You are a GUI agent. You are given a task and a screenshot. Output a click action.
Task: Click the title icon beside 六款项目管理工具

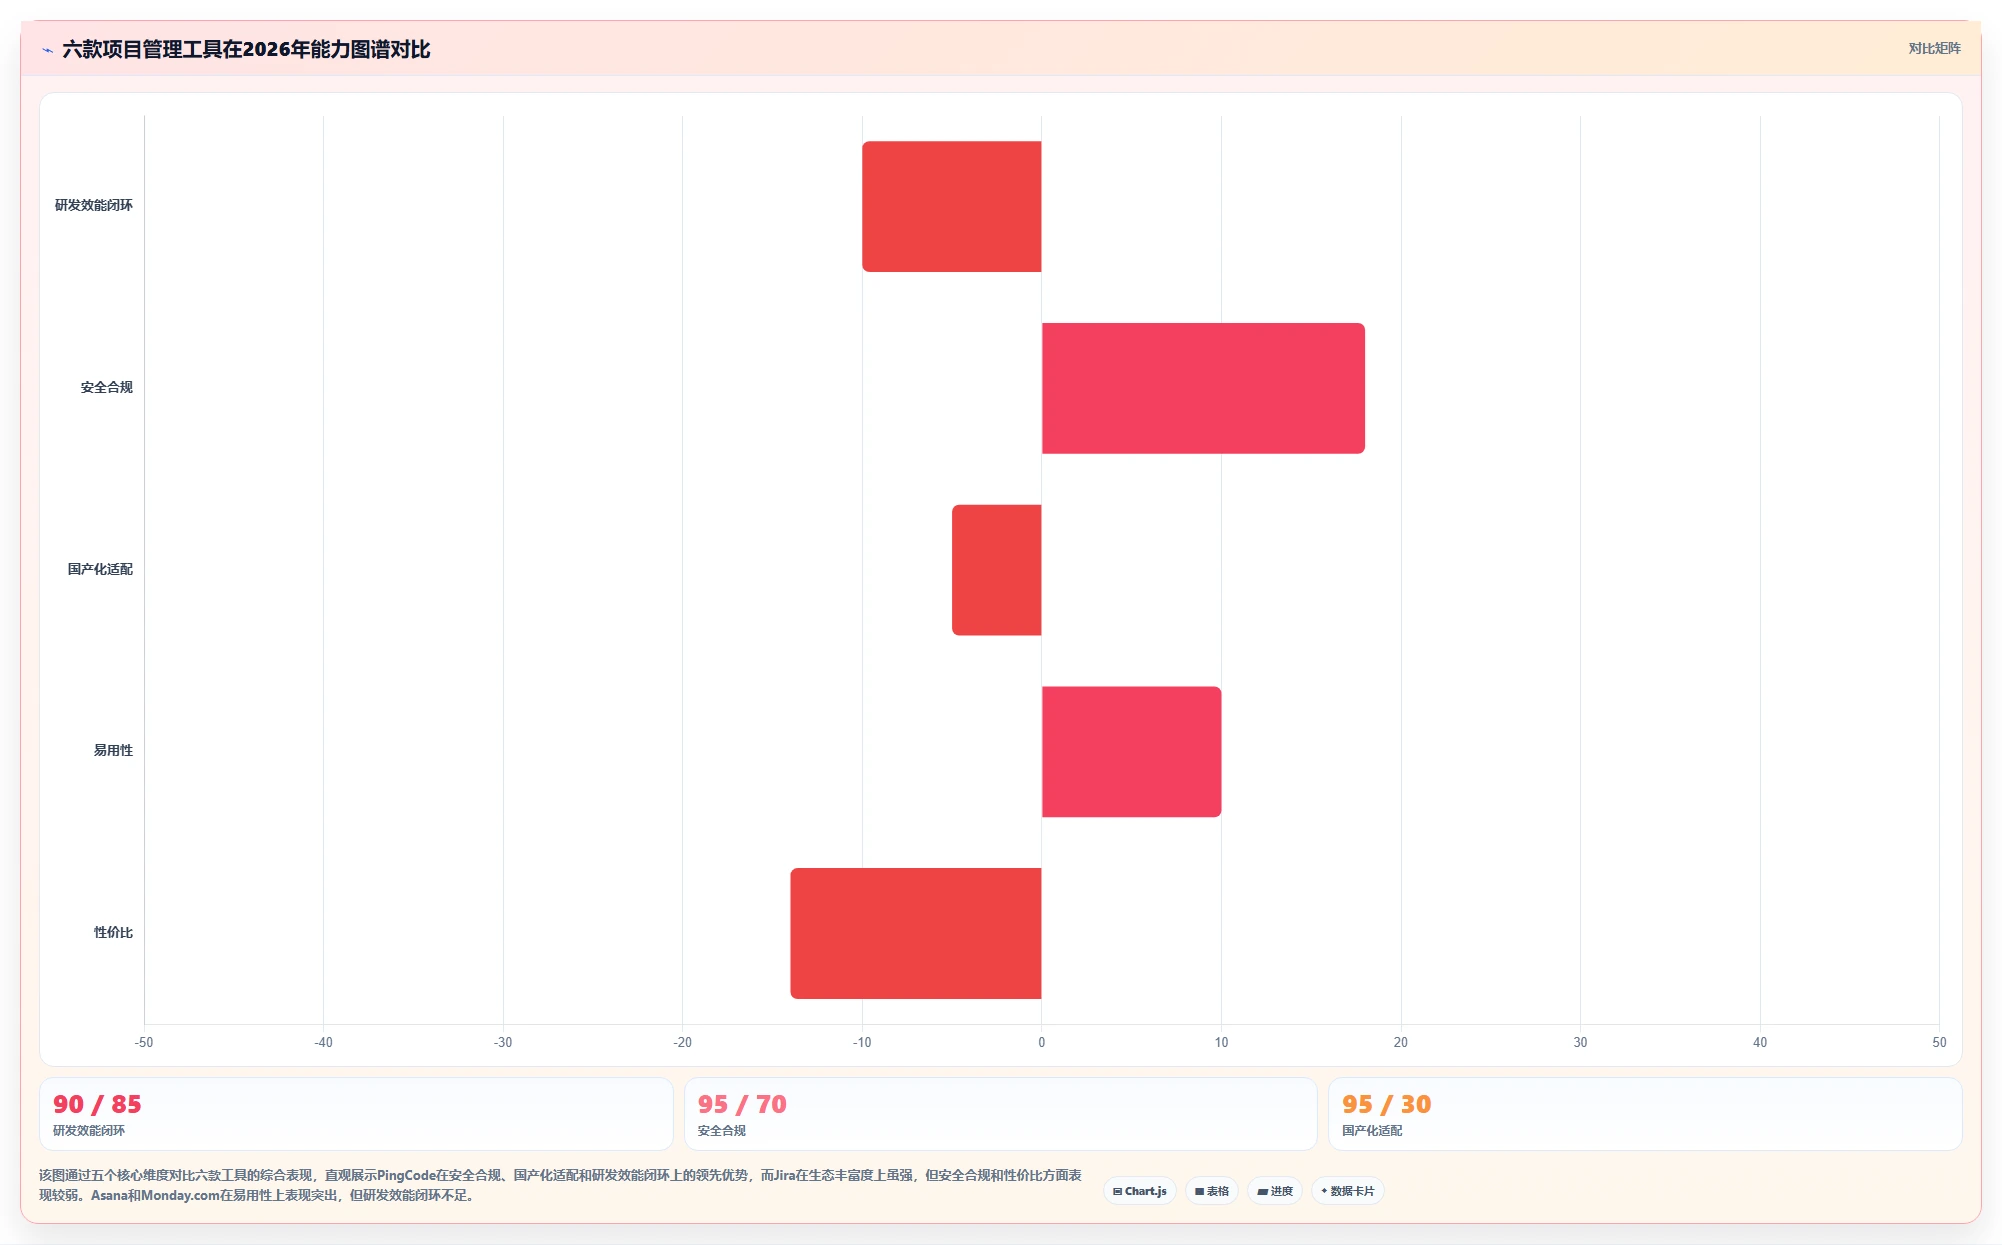[47, 50]
